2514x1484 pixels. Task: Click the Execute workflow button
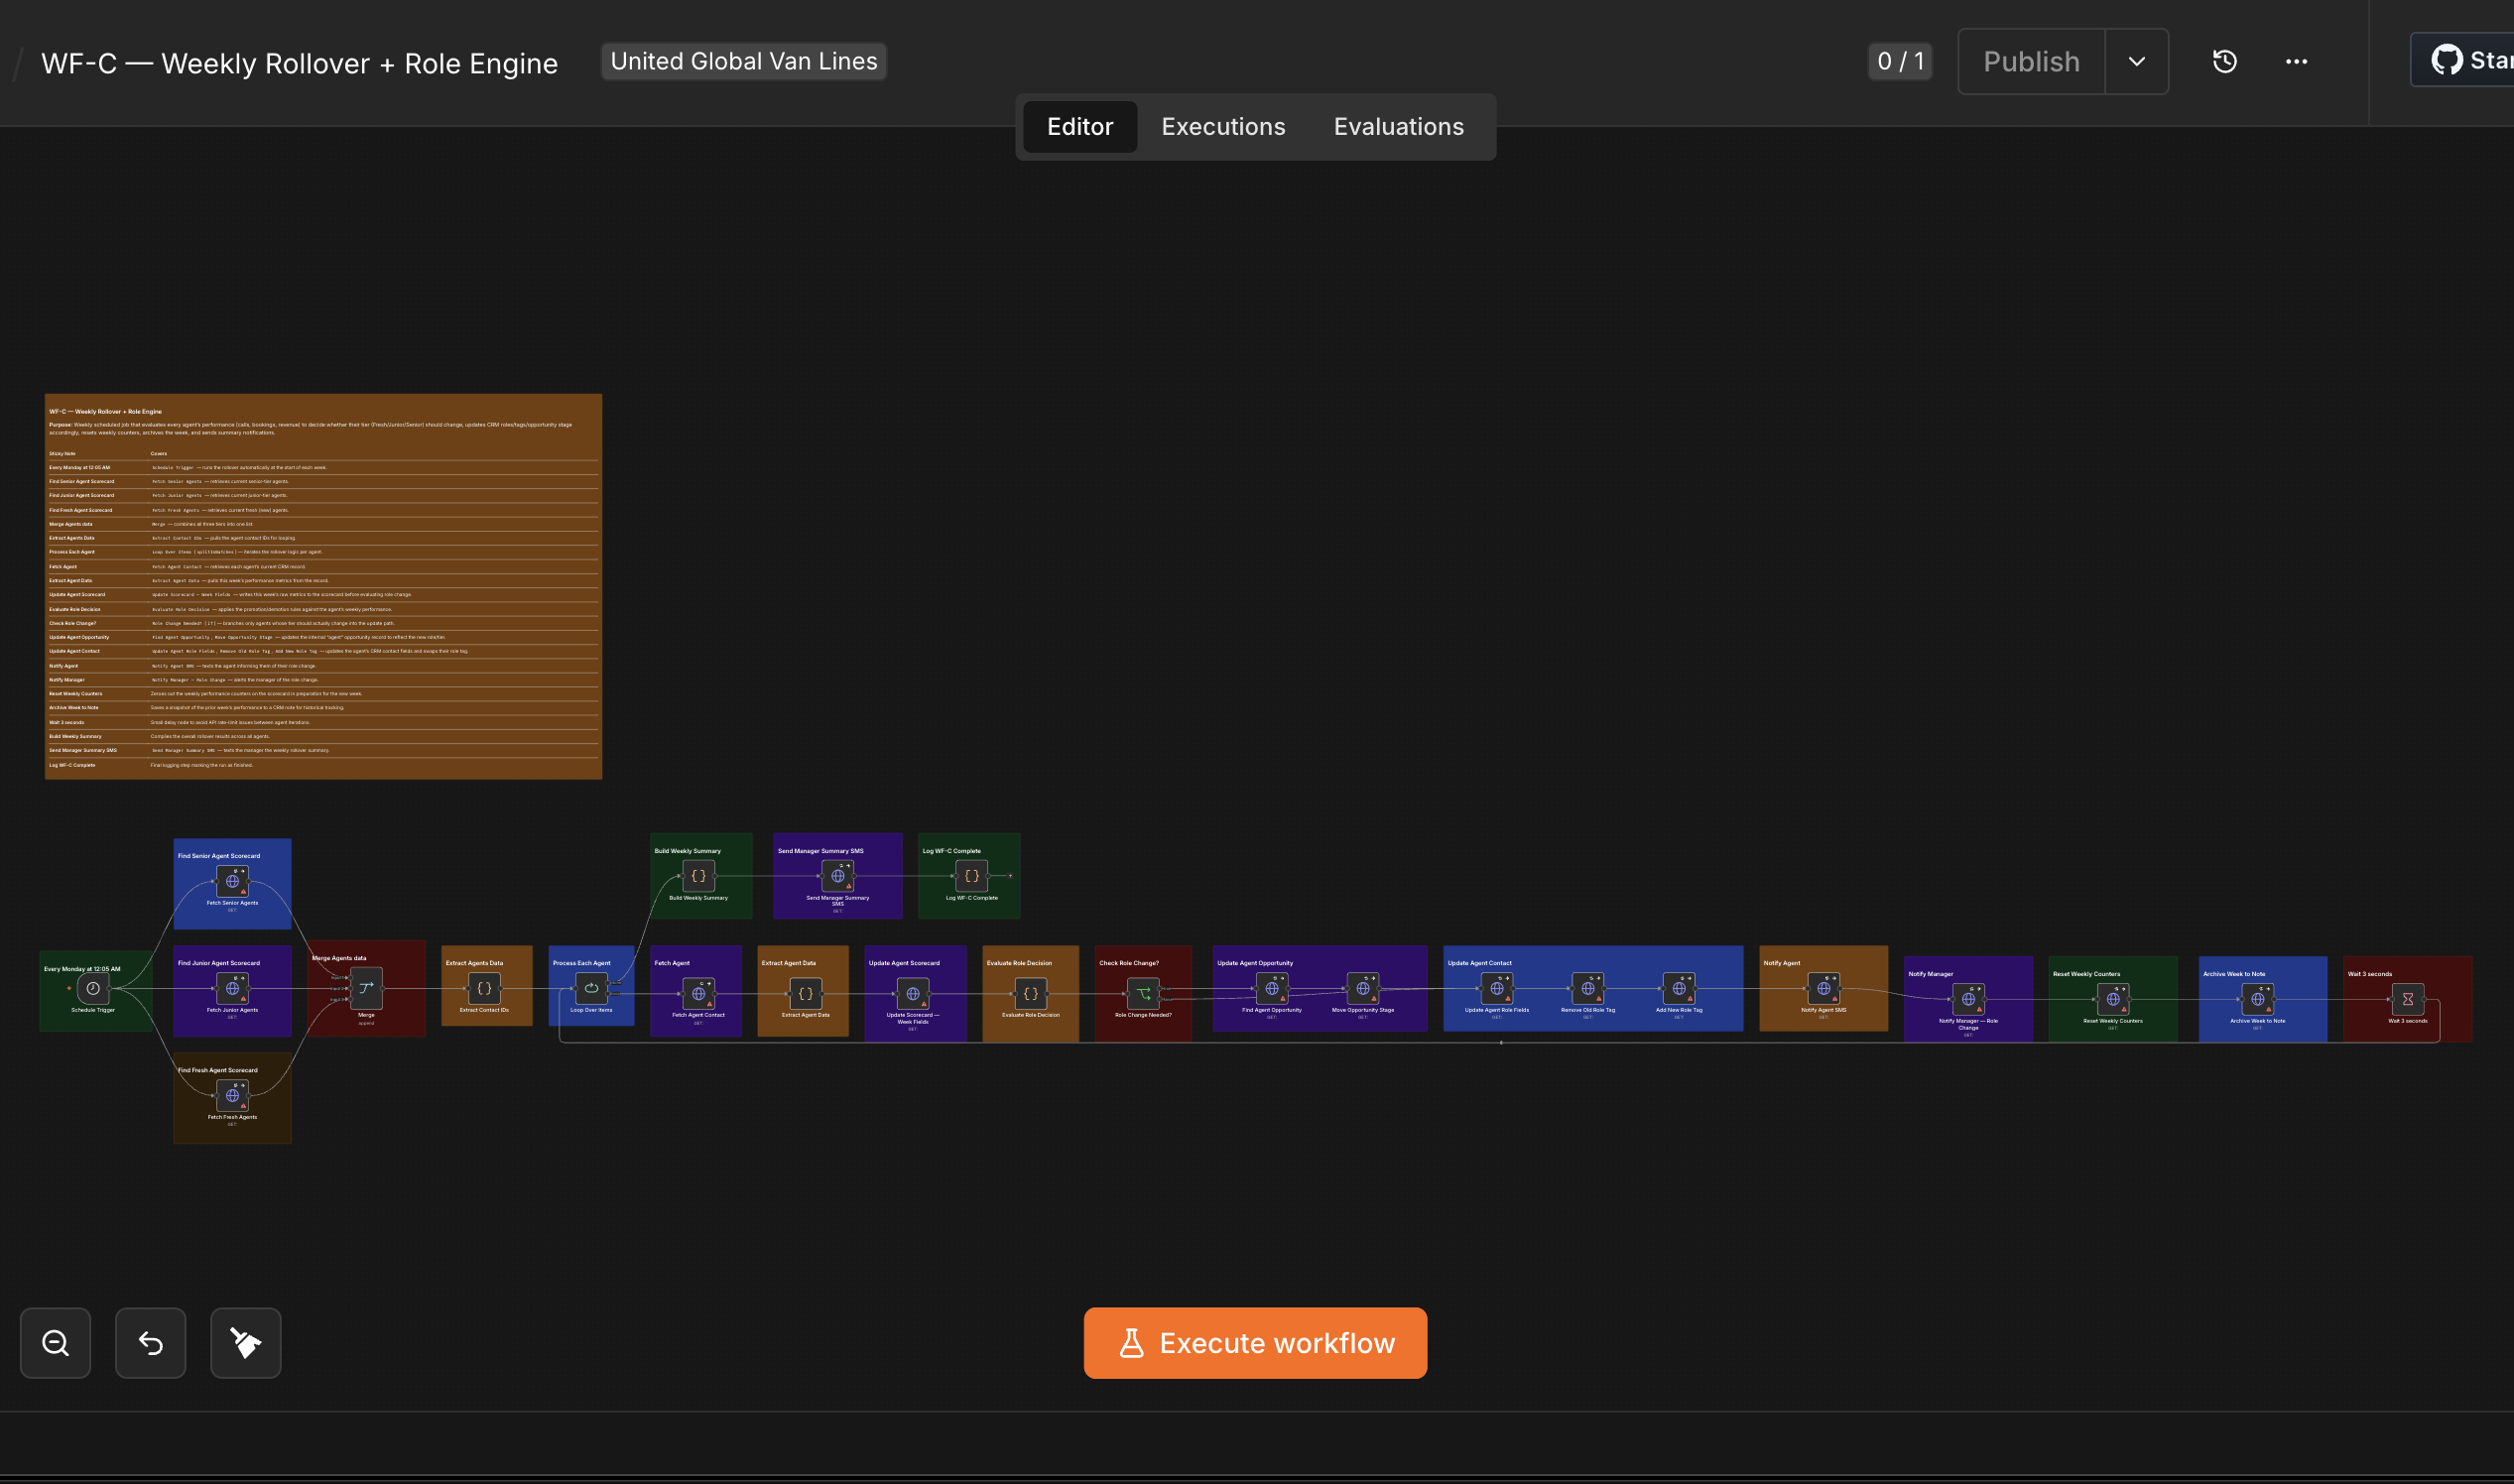pyautogui.click(x=1255, y=1342)
